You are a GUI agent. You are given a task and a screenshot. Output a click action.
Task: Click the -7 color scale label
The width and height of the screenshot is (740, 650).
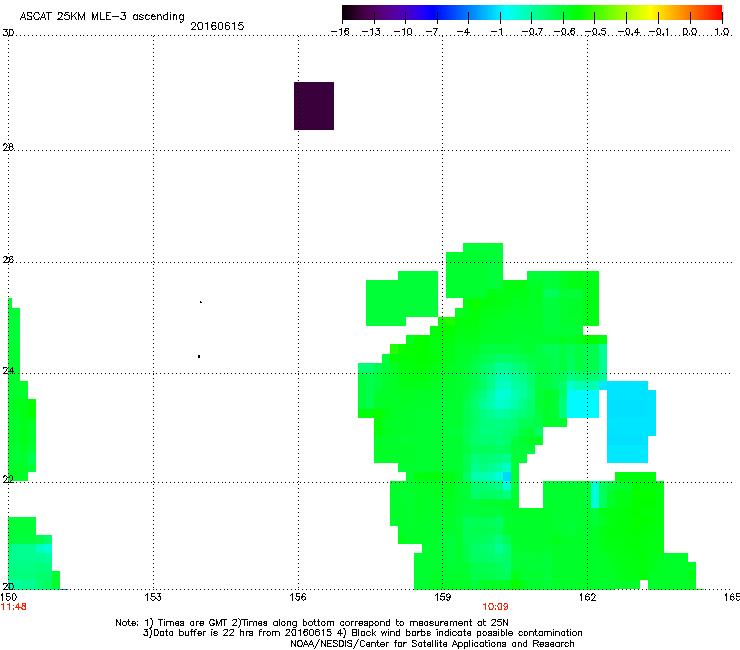[x=433, y=32]
